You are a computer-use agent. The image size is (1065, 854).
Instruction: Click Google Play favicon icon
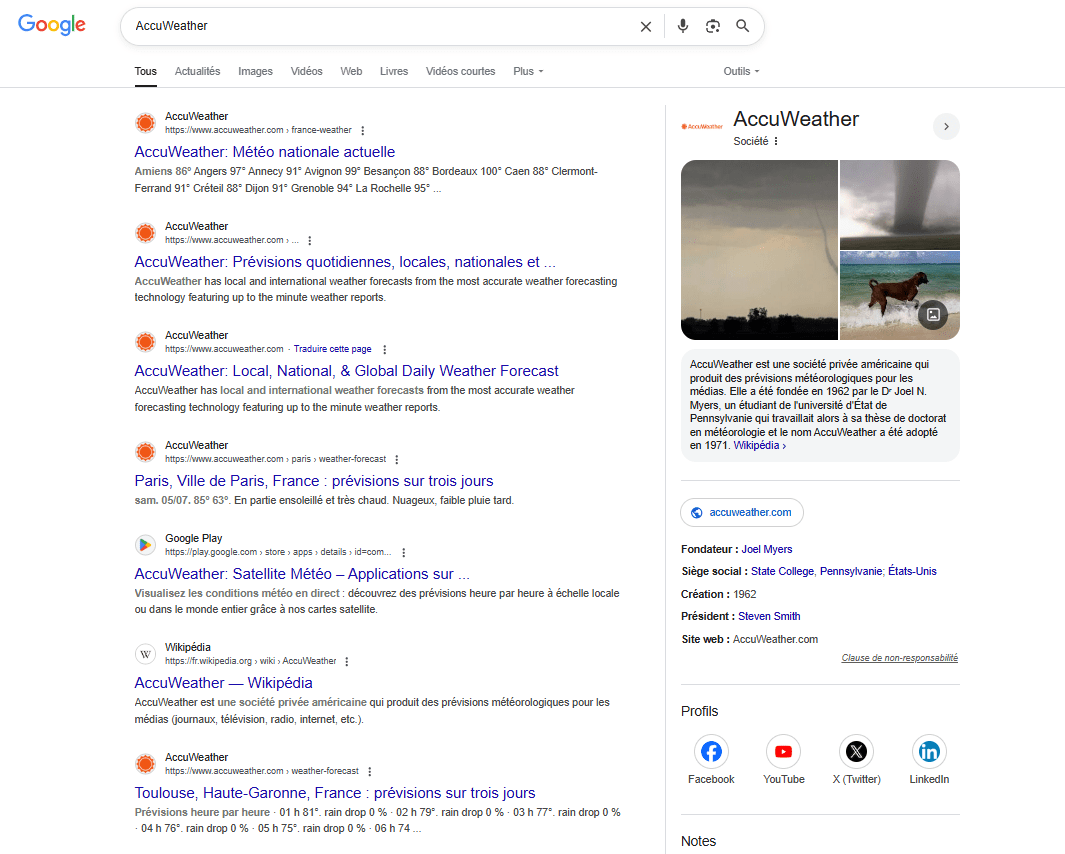(x=145, y=545)
